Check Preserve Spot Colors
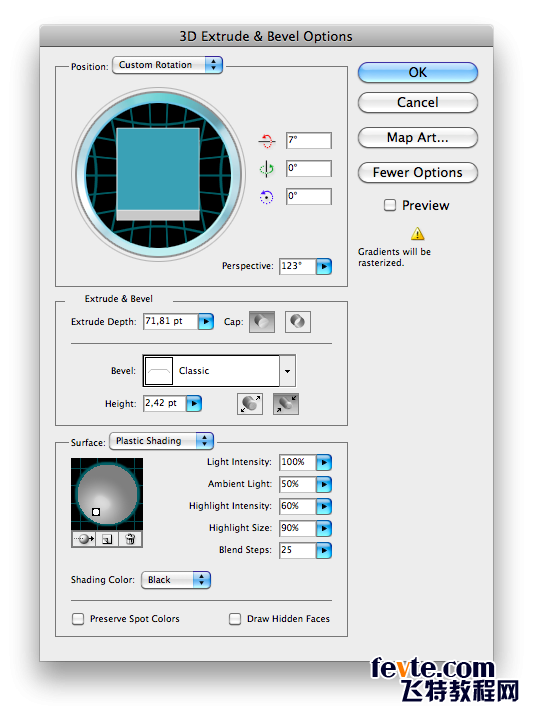Viewport: 533px width, 716px height. (78, 619)
